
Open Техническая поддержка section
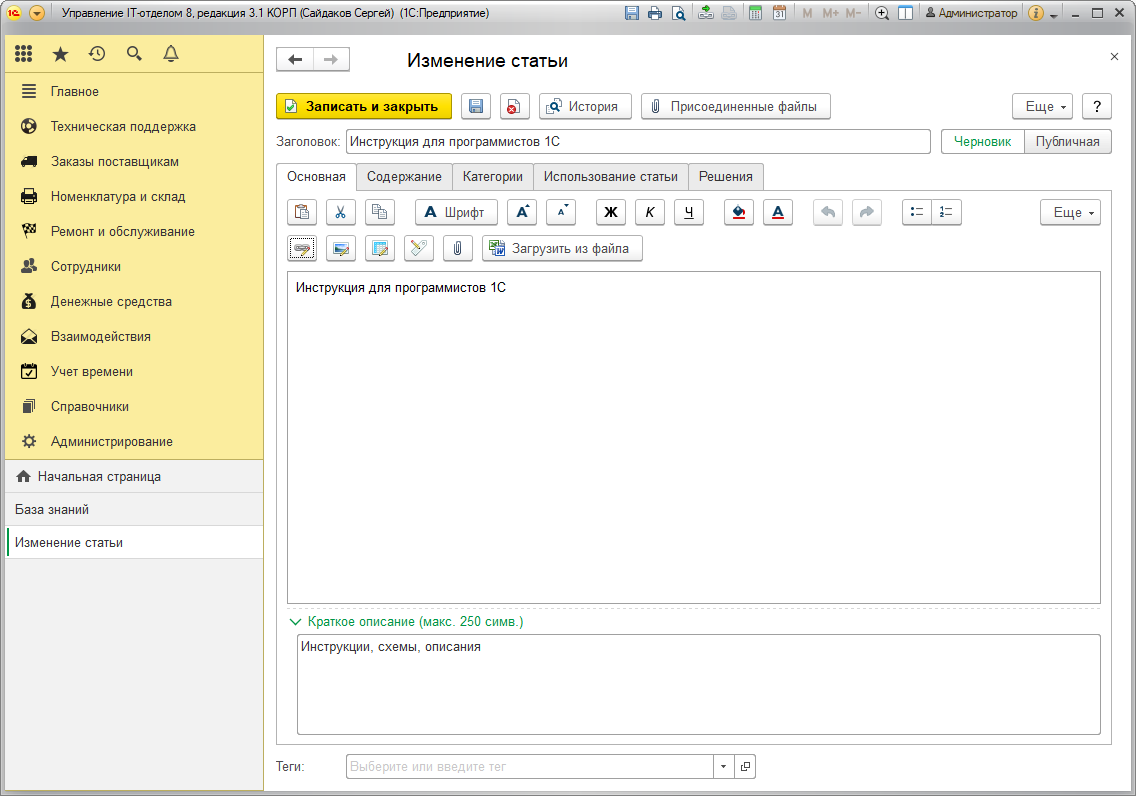(x=134, y=127)
